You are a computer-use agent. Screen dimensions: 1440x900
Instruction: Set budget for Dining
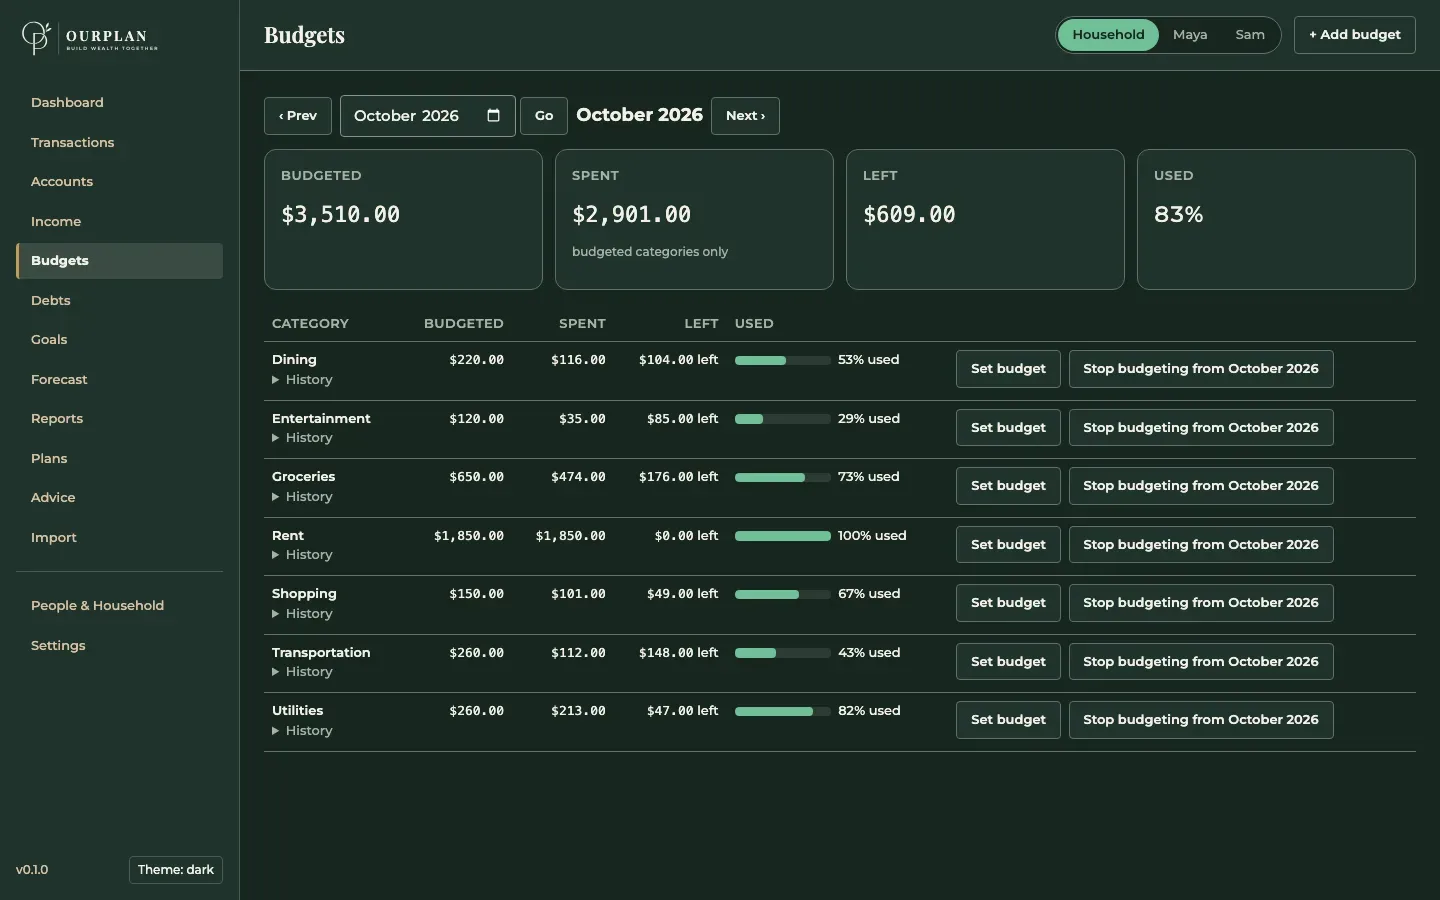point(1008,369)
